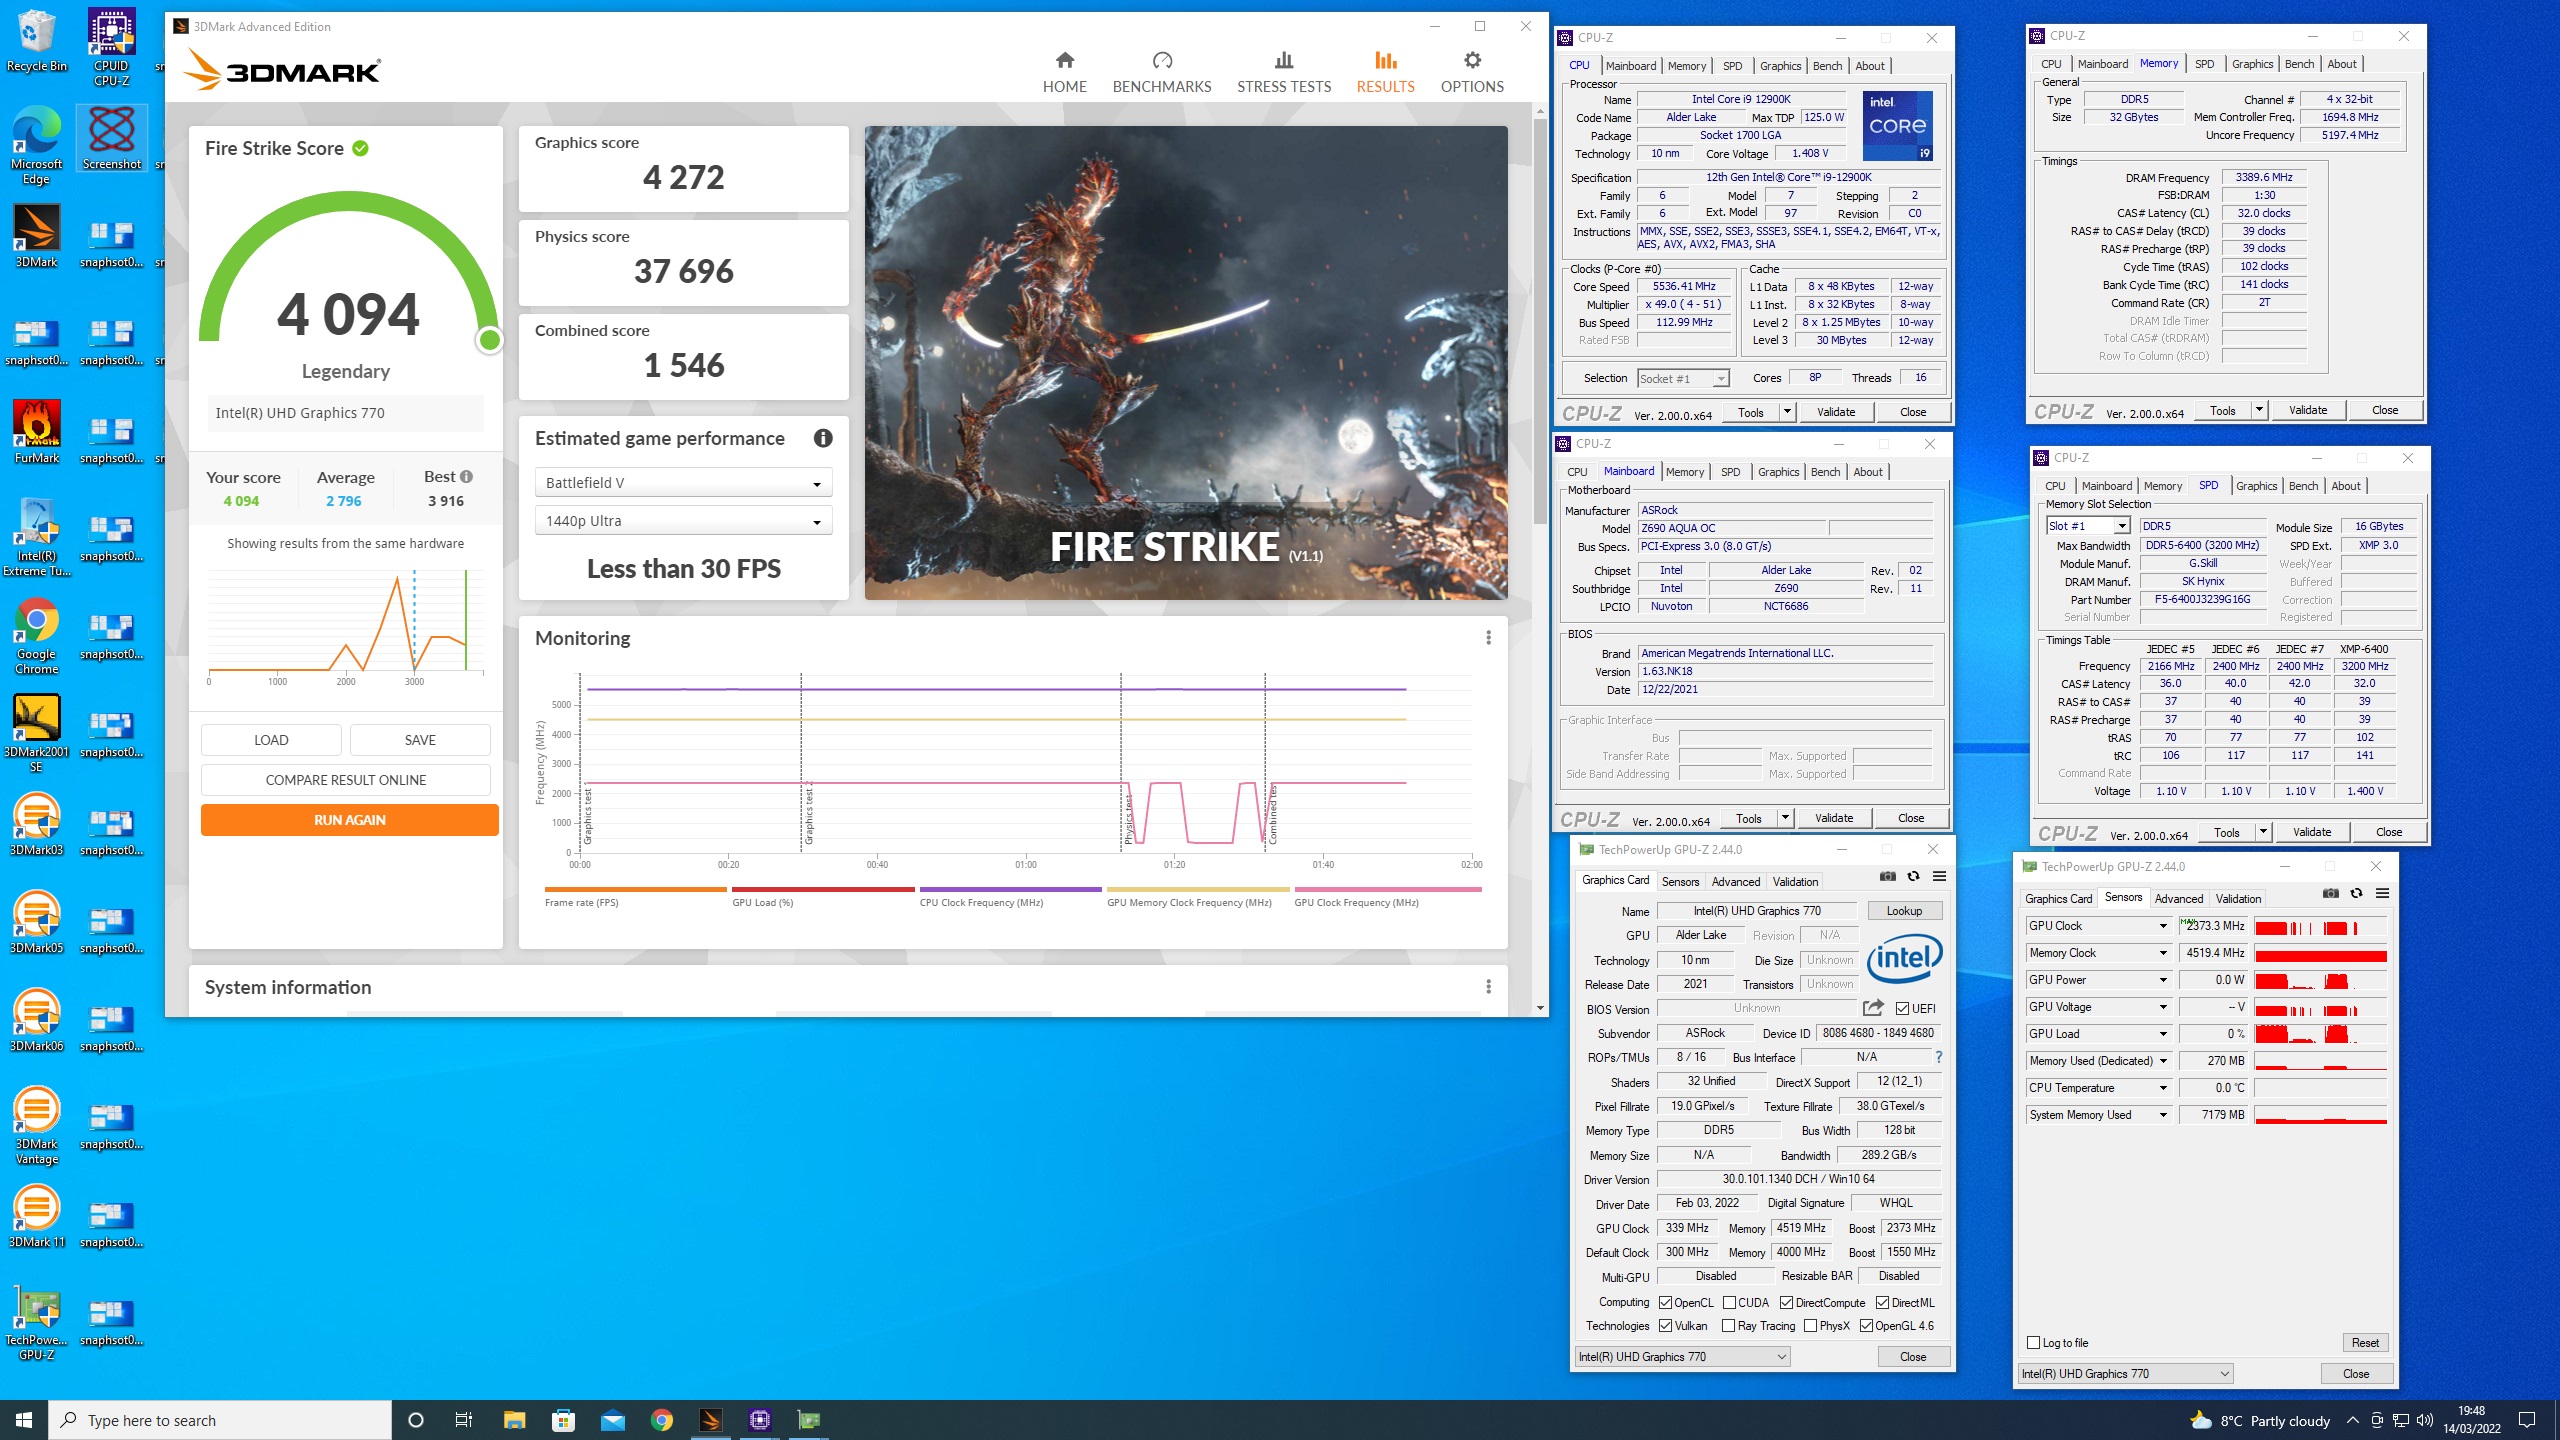2560x1440 pixels.
Task: Open 1440p Ultra resolution dropdown
Action: point(683,521)
